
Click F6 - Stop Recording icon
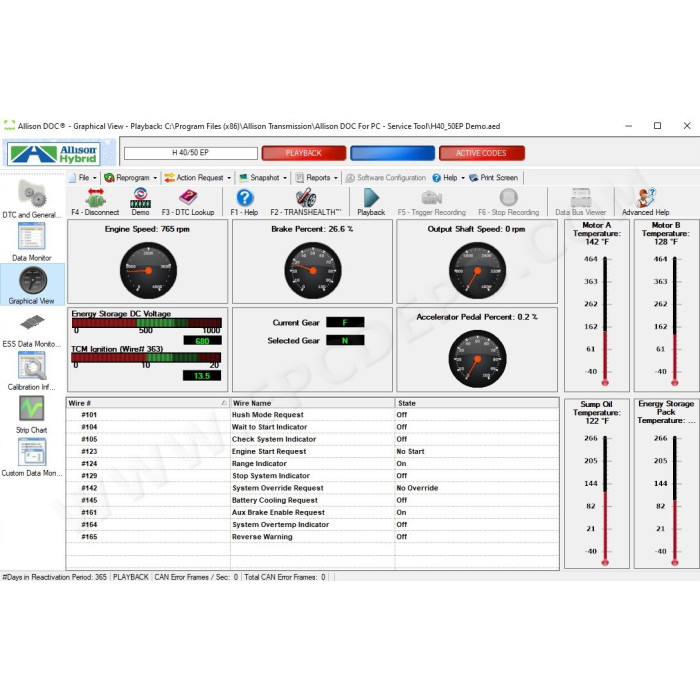click(x=508, y=197)
